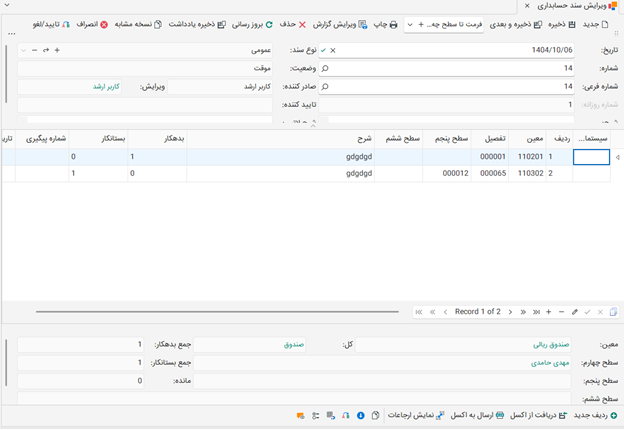Search via magnifier in شماره فرعی field
Viewport: 624px width, 430px height.
[325, 87]
